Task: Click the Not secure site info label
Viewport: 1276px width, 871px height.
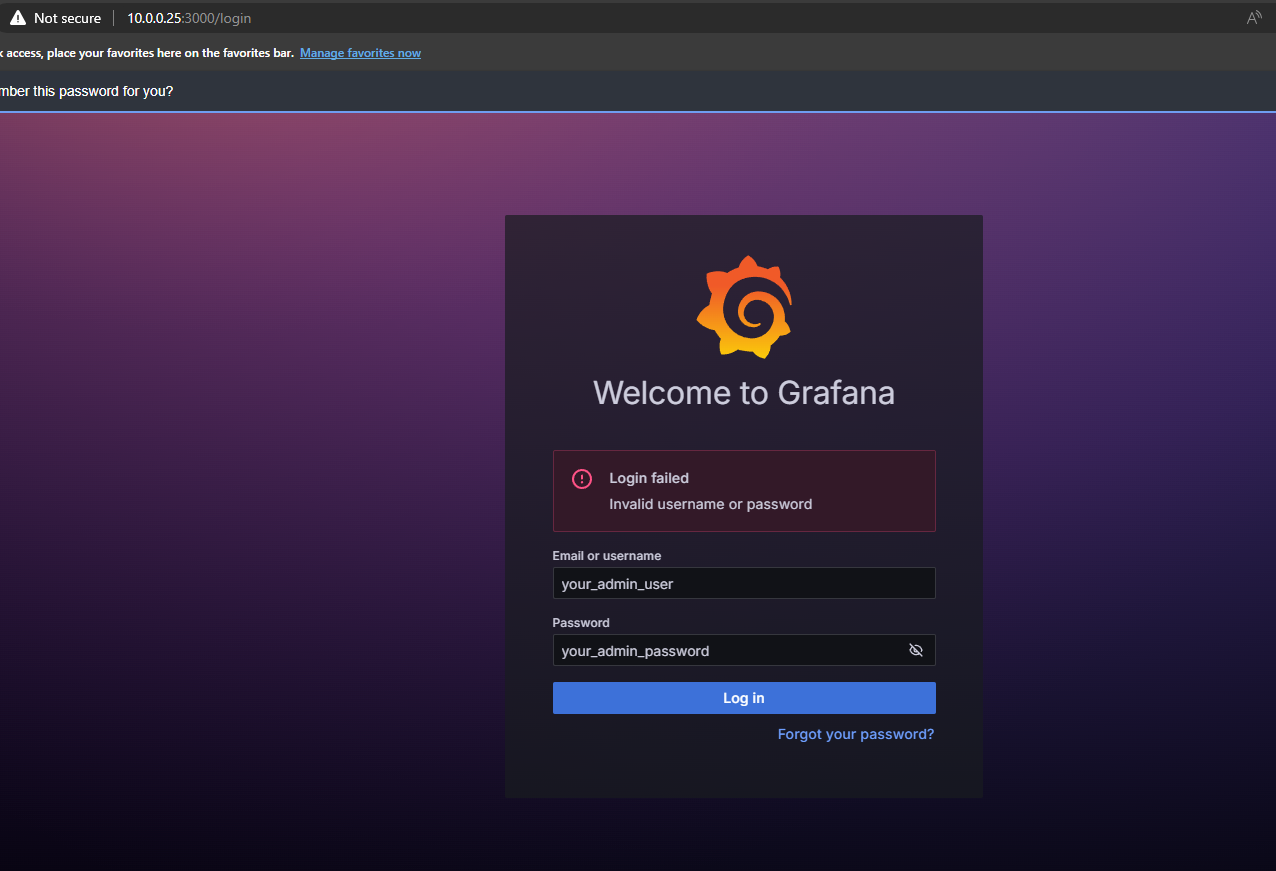Action: 67,18
